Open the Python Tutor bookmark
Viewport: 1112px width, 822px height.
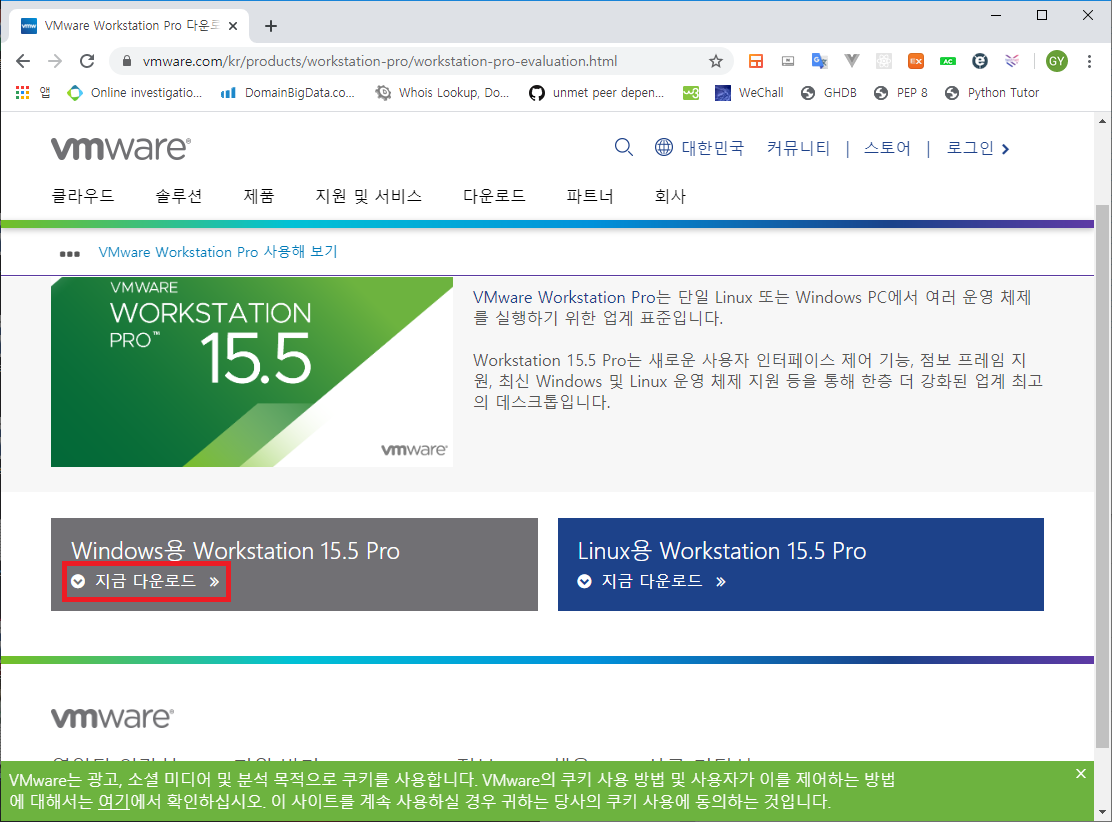992,92
